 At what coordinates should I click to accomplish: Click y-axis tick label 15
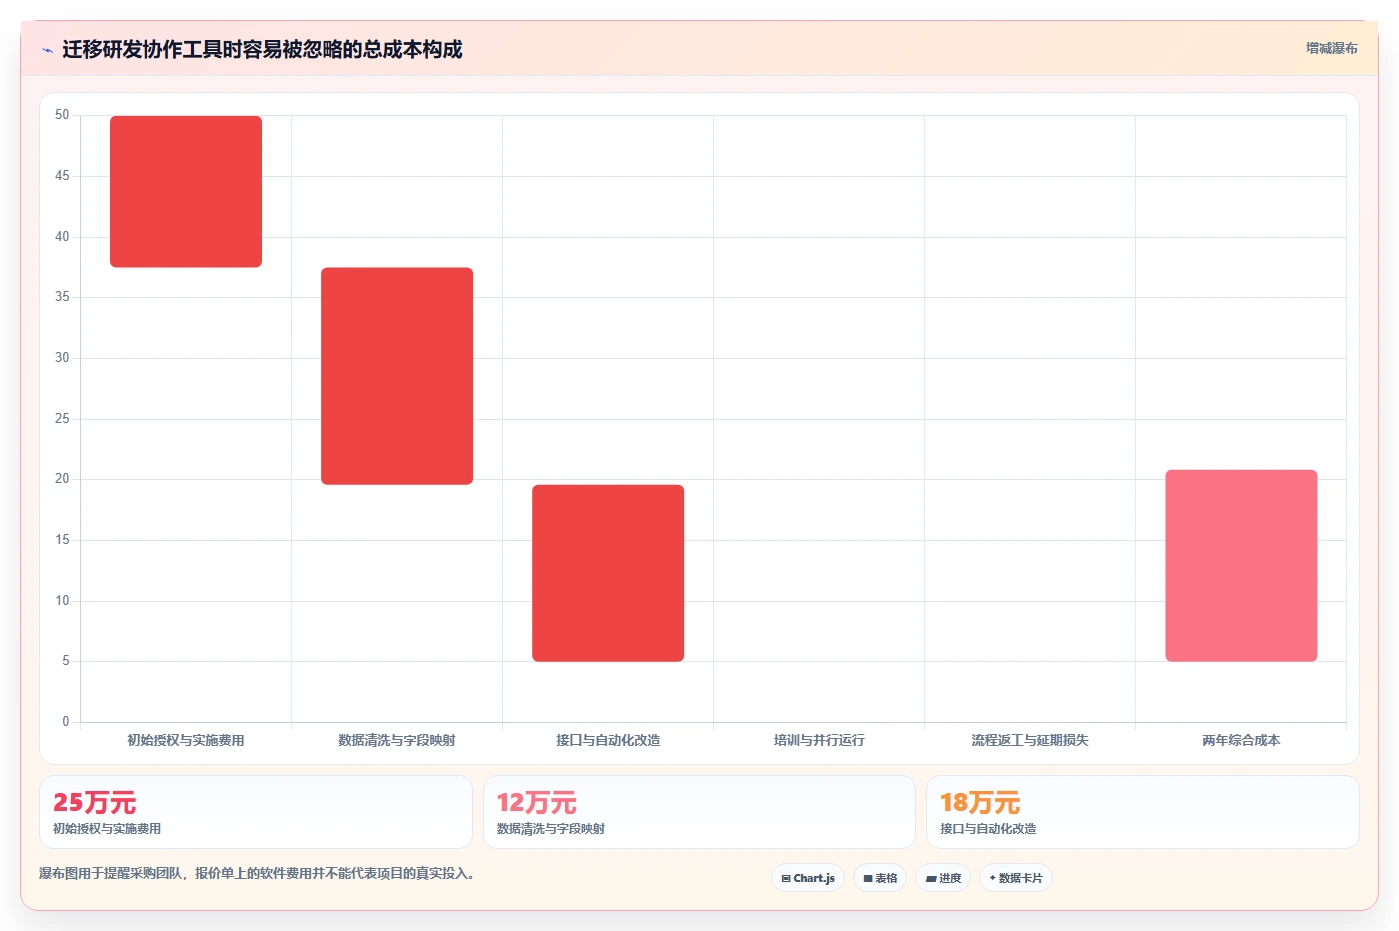pos(62,540)
